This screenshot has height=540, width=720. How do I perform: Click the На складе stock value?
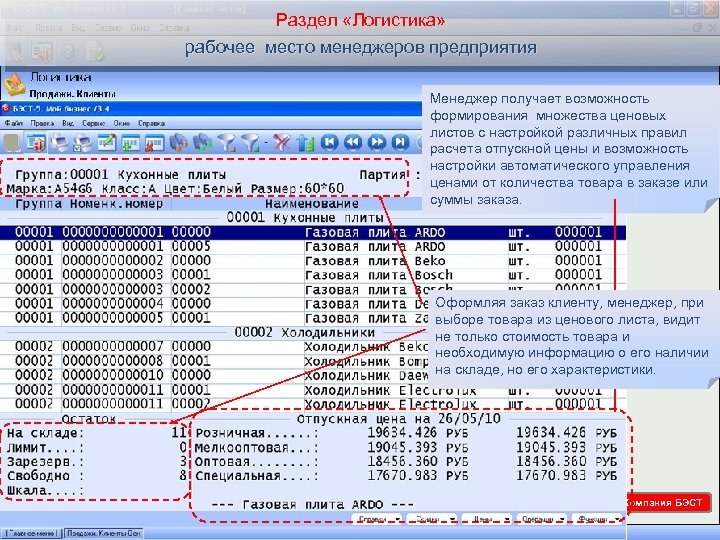(179, 433)
